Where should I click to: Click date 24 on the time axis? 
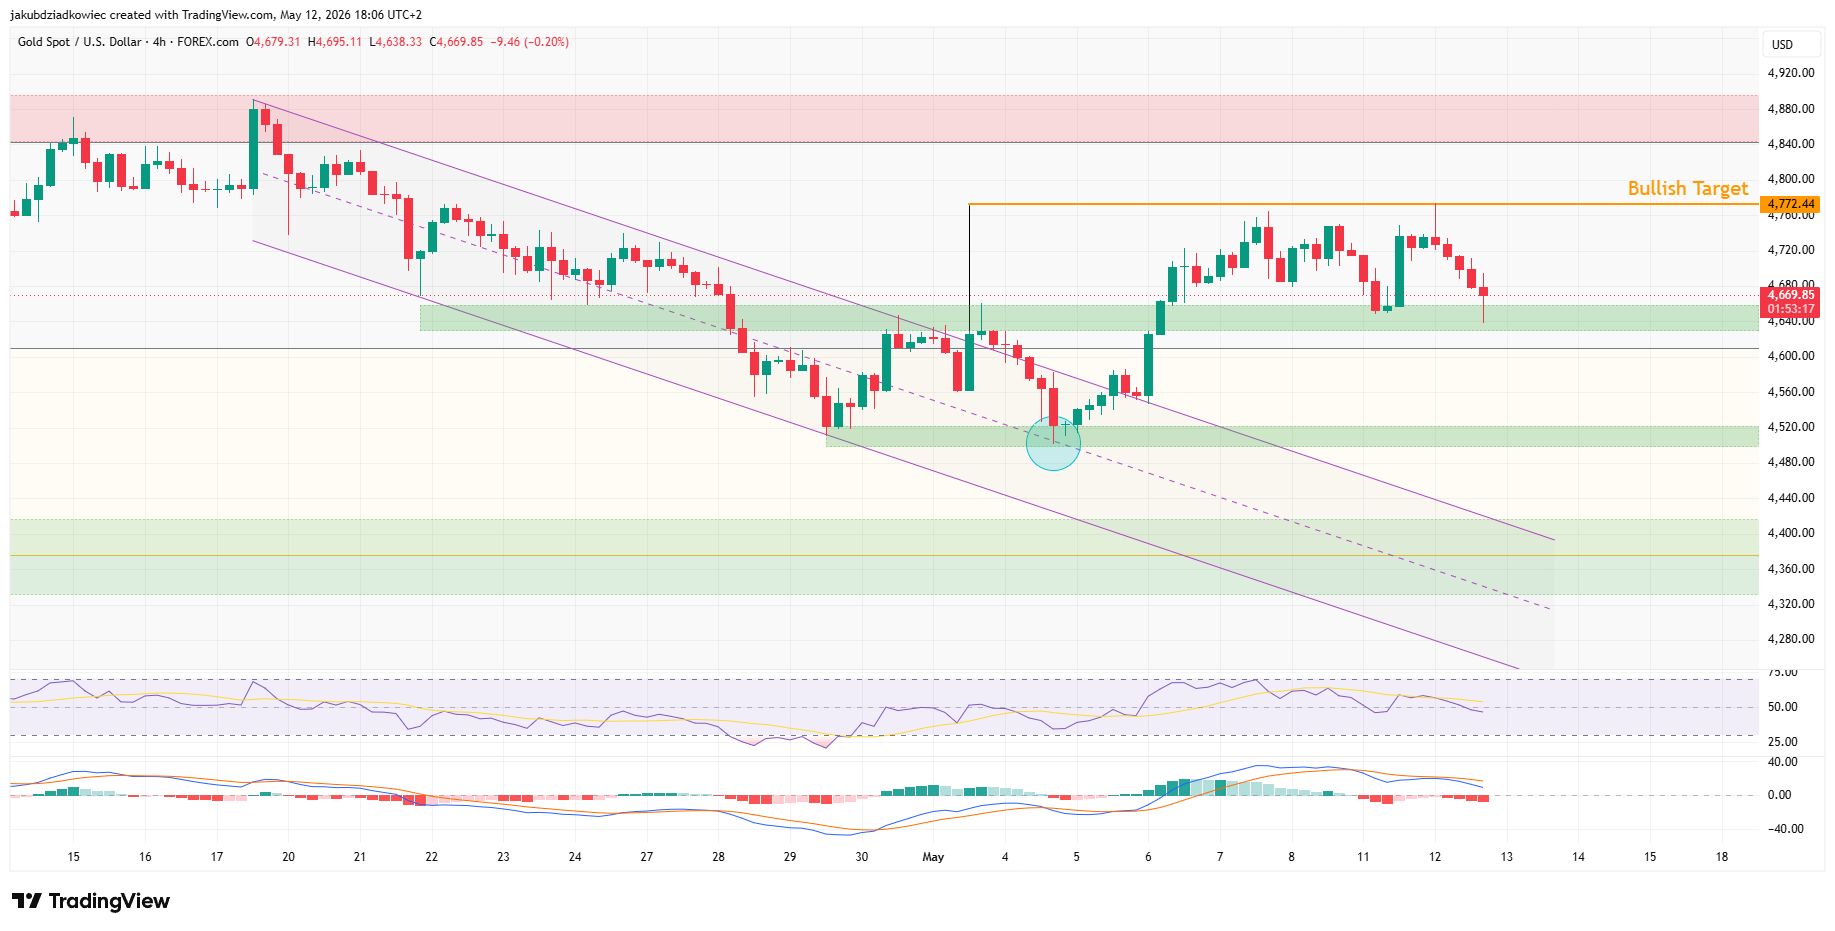(575, 857)
